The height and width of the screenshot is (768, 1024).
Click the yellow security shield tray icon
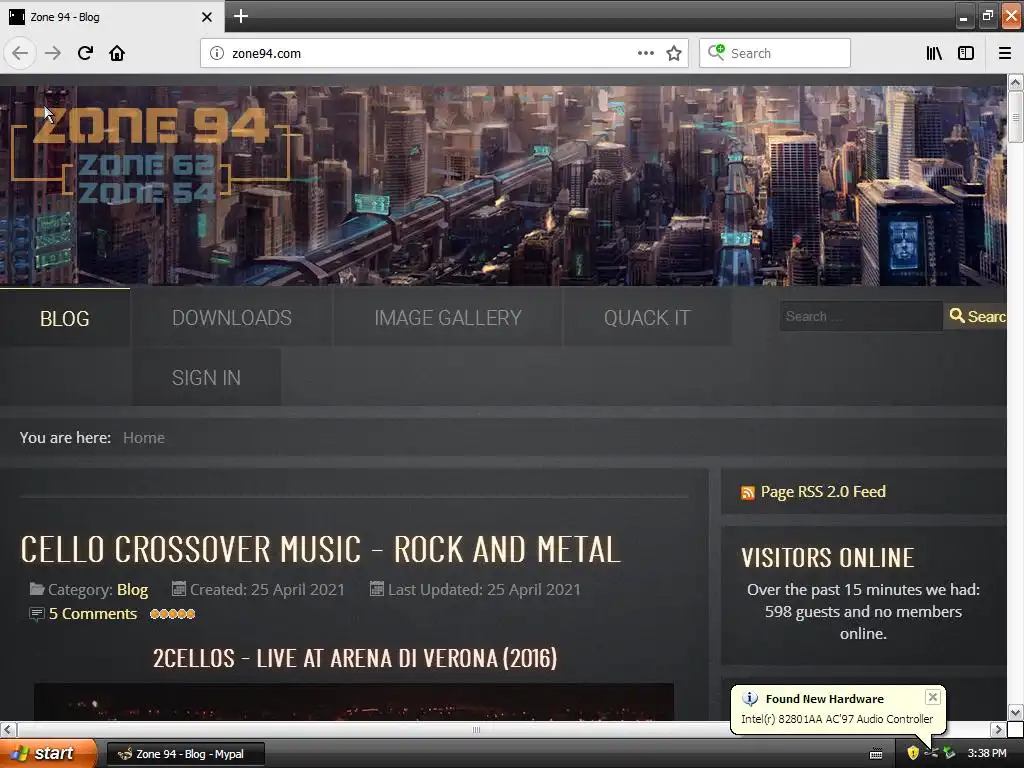[x=913, y=754]
